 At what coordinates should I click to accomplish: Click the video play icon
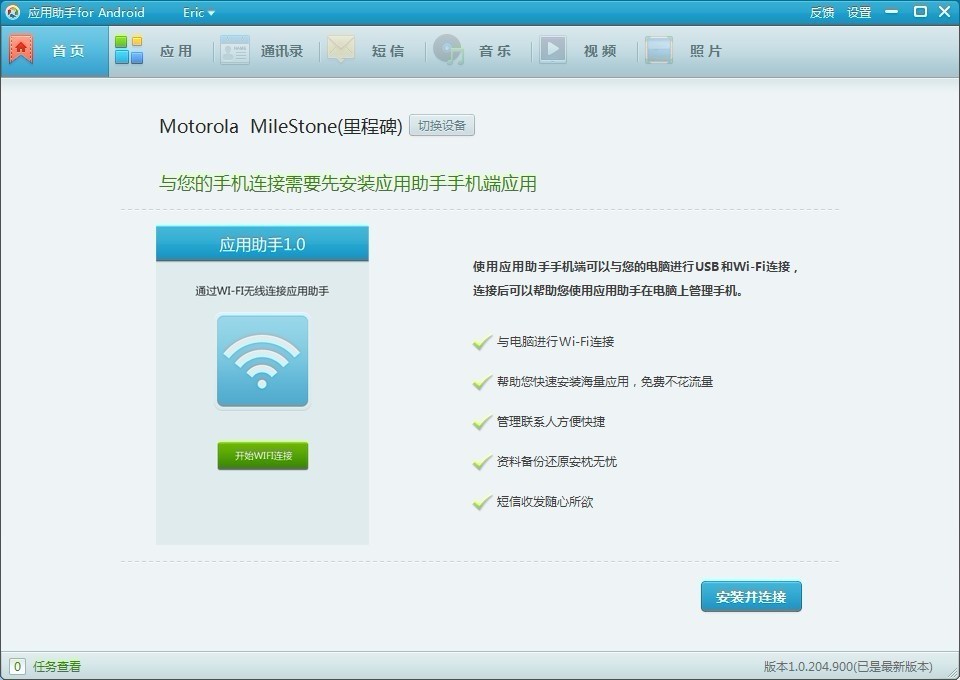click(x=553, y=50)
